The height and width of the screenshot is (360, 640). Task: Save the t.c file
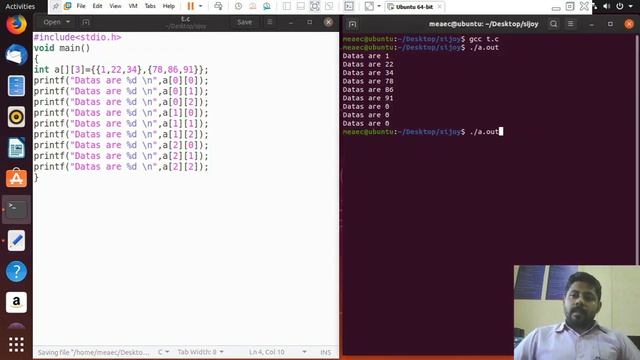click(244, 22)
